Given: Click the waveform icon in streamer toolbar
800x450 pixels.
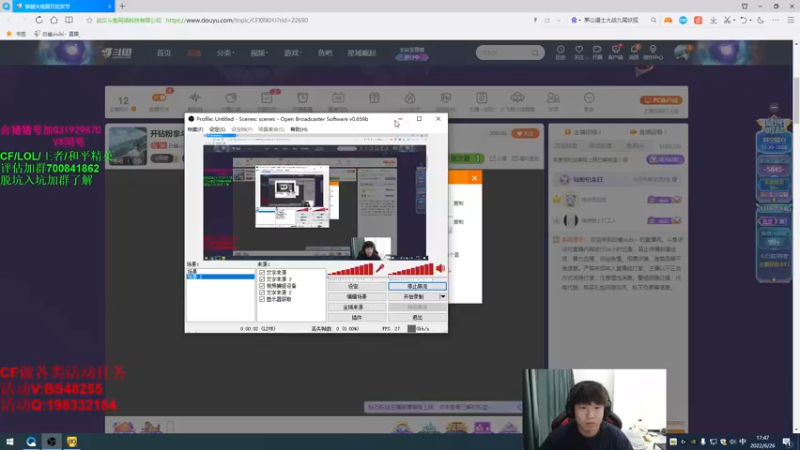Looking at the screenshot, I should [x=195, y=97].
